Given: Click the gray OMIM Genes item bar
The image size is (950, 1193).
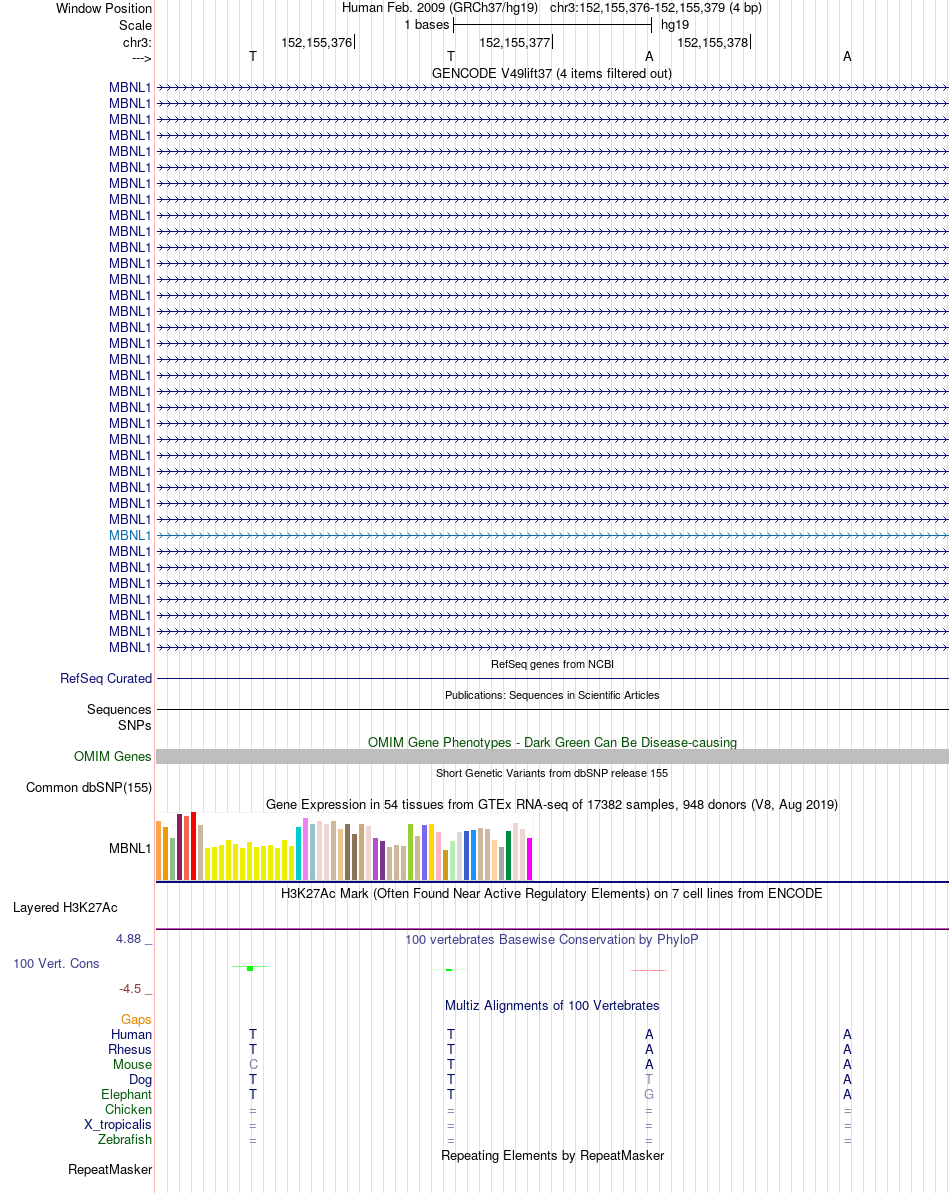Looking at the screenshot, I should pos(552,756).
